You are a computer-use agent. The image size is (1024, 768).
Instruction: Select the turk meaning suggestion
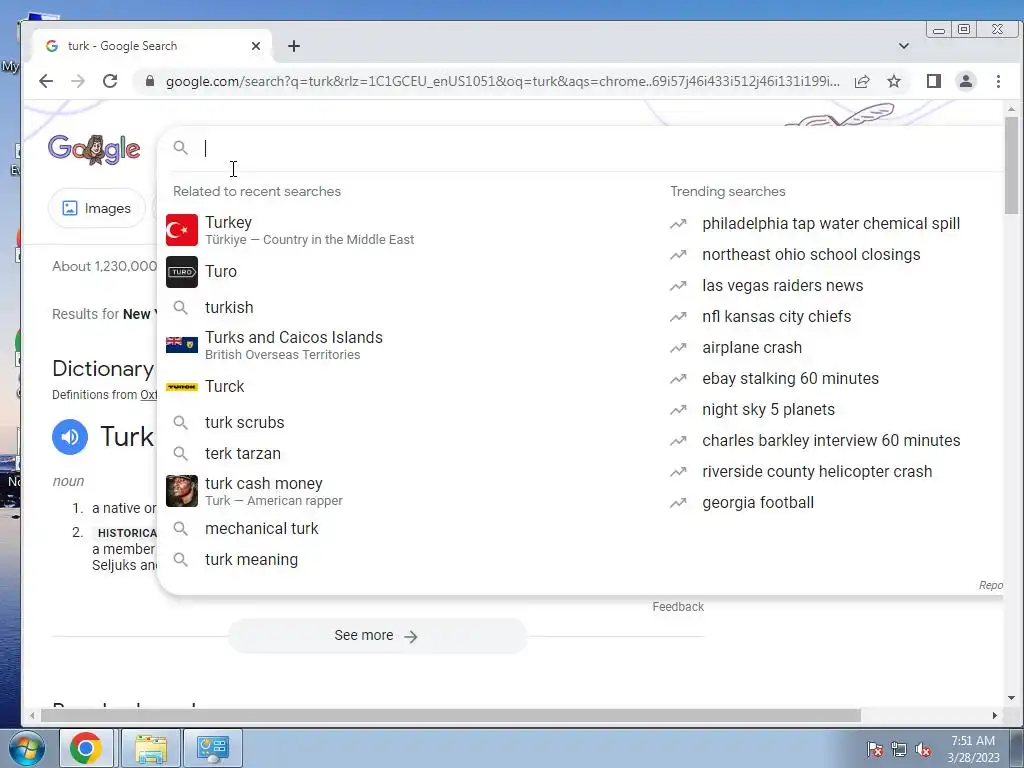pyautogui.click(x=251, y=560)
